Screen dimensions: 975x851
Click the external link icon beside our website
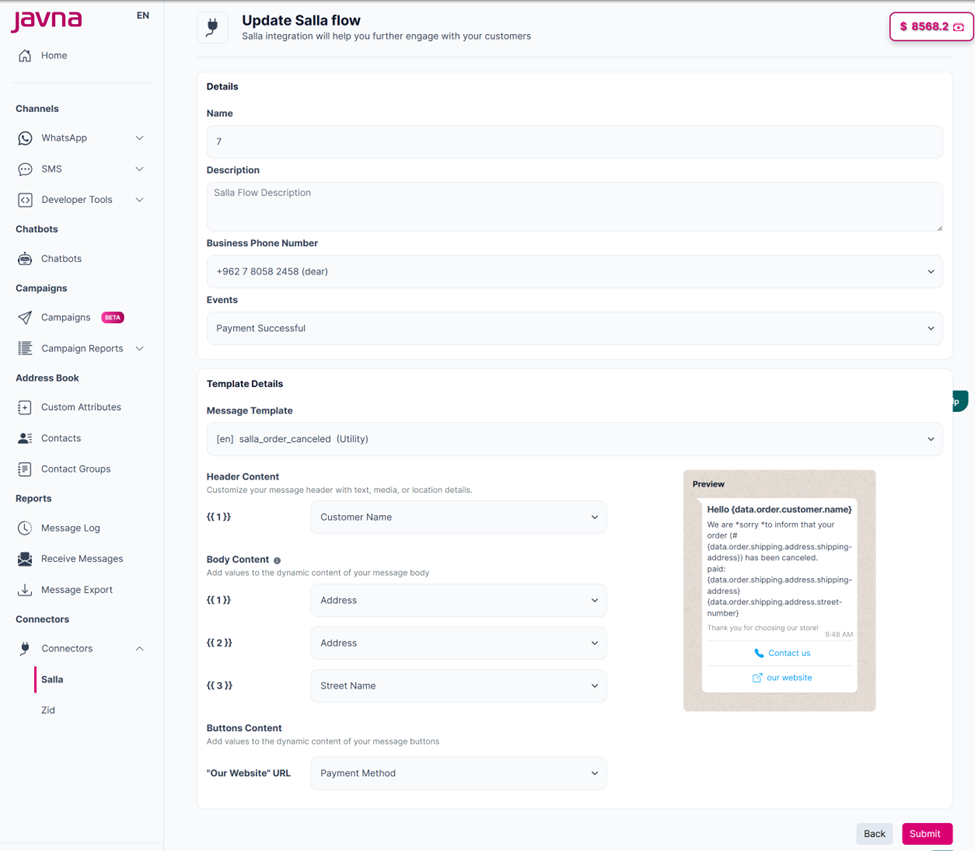pos(757,678)
